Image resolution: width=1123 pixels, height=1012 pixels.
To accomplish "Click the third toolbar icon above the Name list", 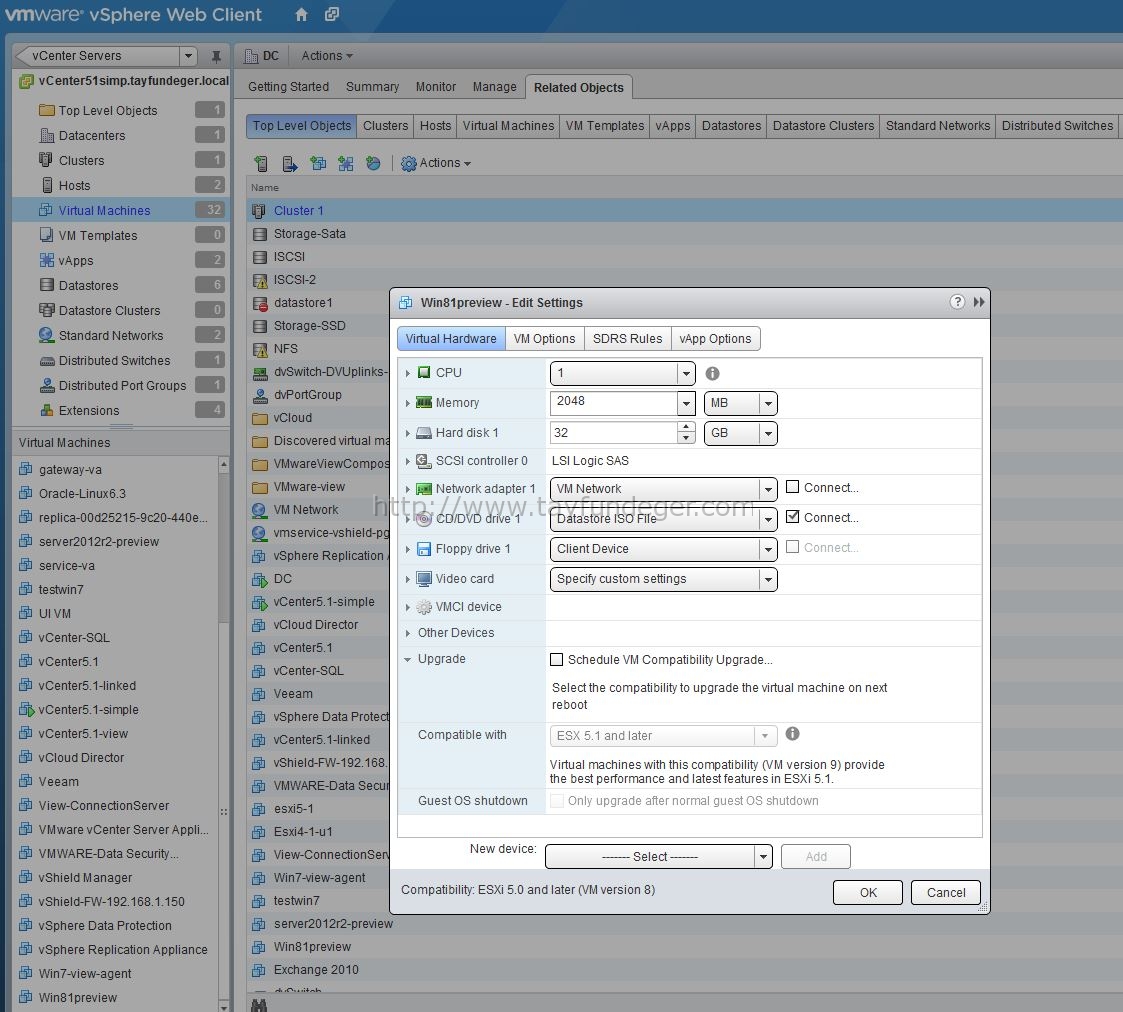I will [318, 163].
